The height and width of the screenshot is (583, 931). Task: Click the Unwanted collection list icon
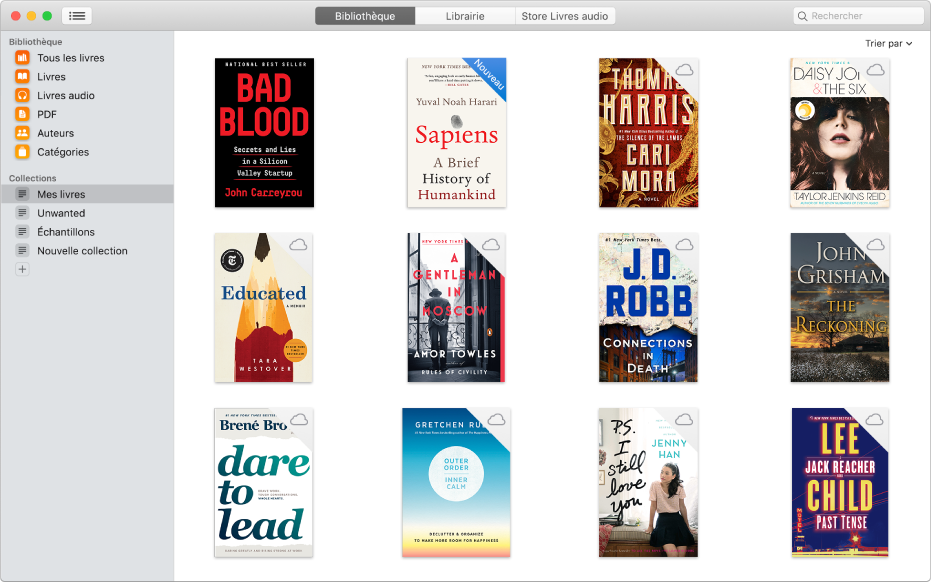click(23, 213)
